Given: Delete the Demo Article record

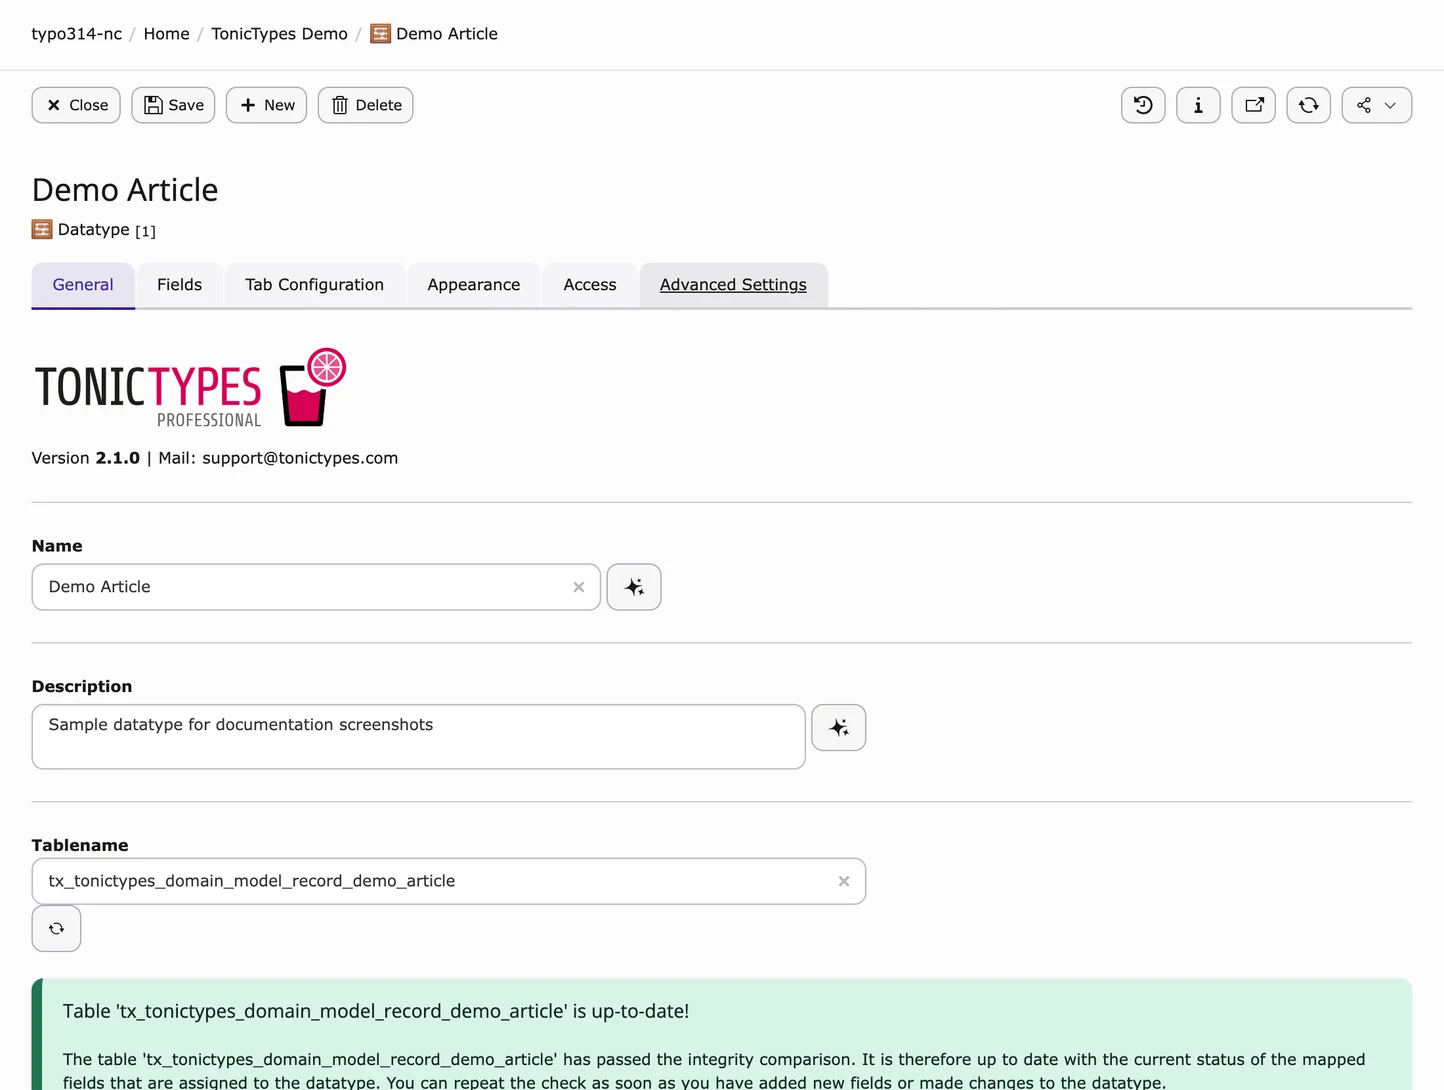Looking at the screenshot, I should point(365,105).
